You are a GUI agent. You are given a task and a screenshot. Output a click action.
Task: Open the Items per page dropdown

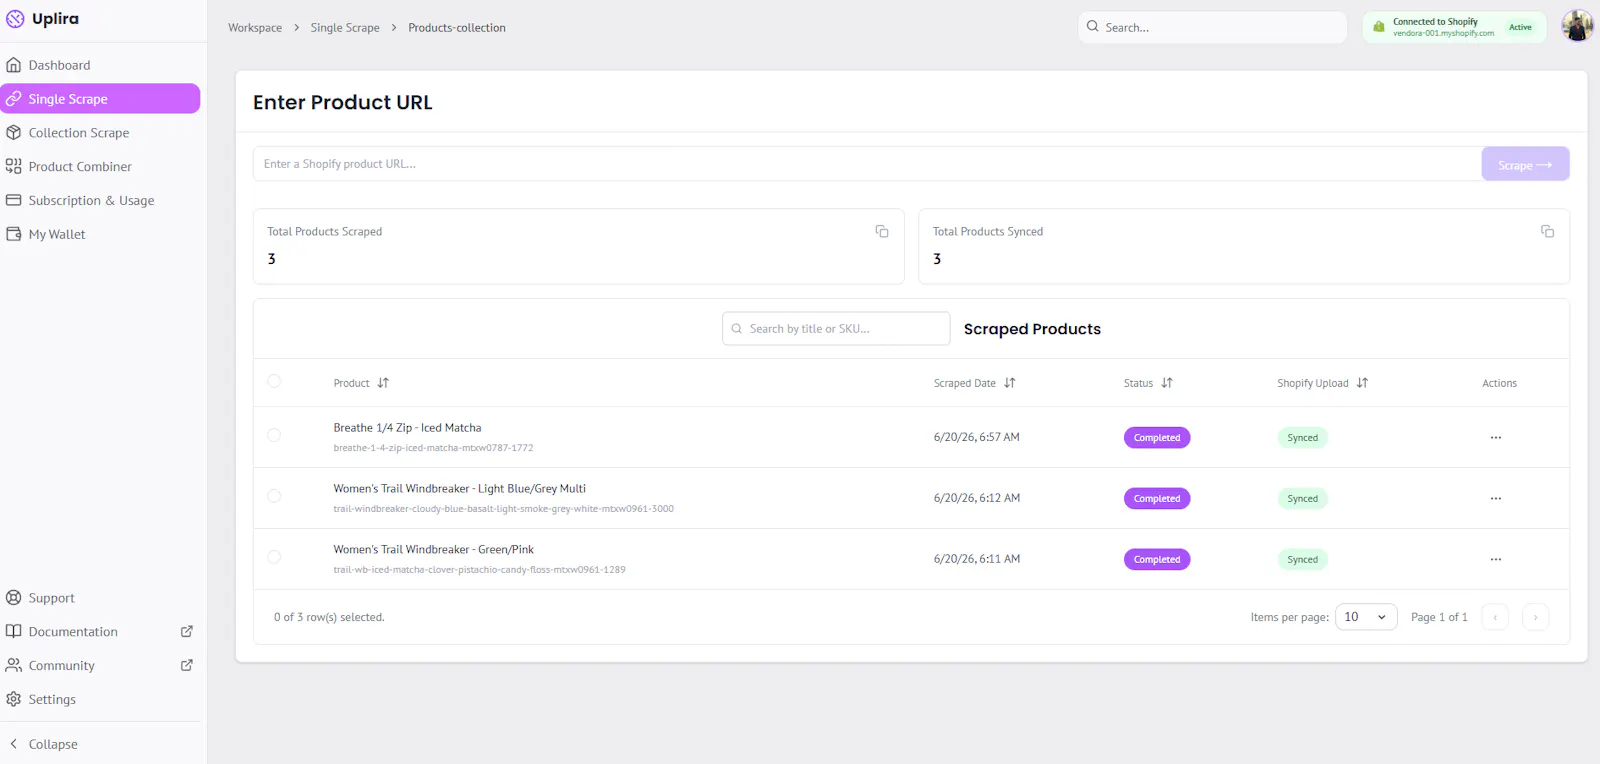[1366, 617]
